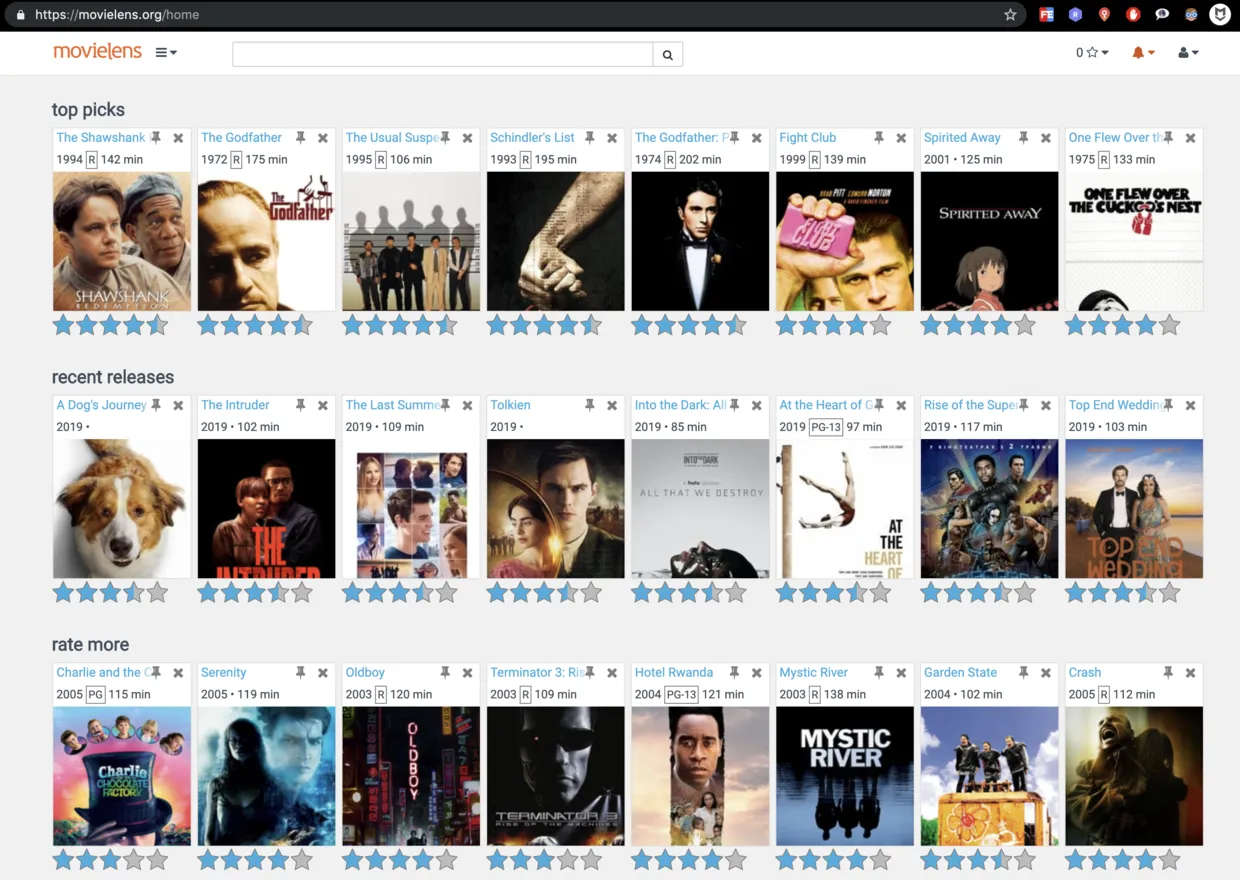Viewport: 1240px width, 880px height.
Task: Click the search magnifier button
Action: coord(668,55)
